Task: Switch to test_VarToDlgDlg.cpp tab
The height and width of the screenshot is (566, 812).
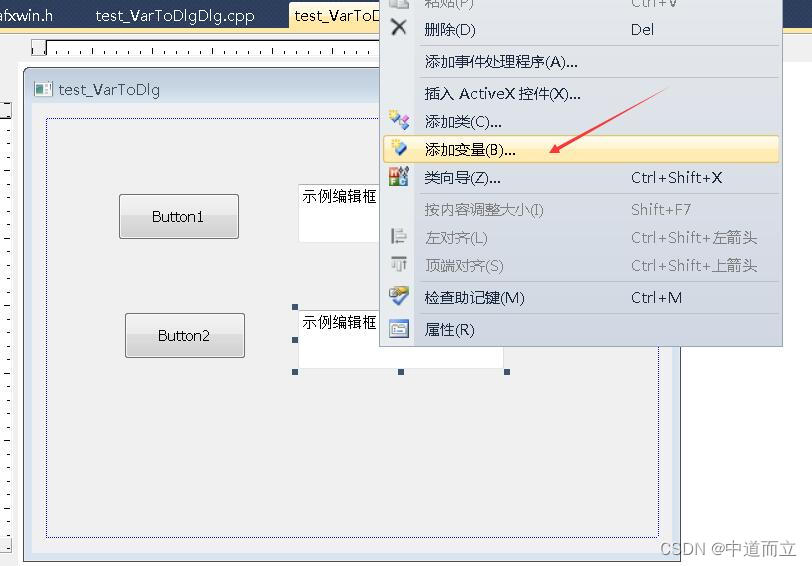Action: (x=175, y=16)
